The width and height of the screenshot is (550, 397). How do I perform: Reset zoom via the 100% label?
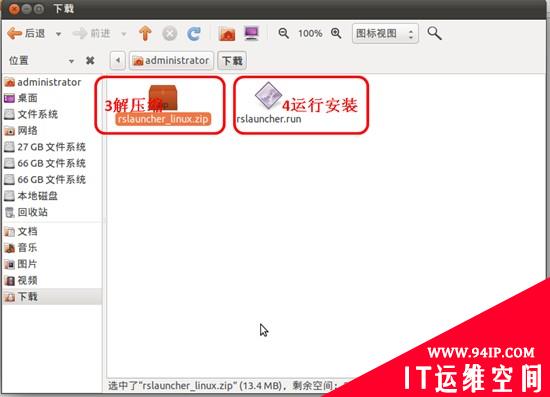coord(310,34)
